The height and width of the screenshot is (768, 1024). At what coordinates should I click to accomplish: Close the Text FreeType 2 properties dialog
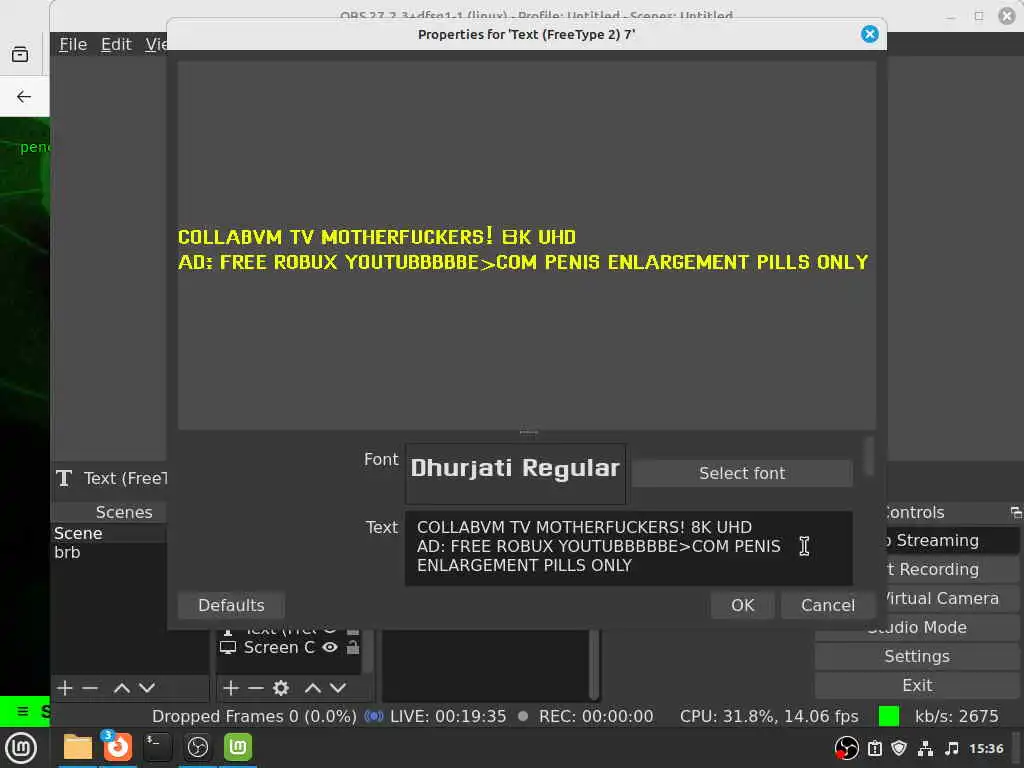(869, 34)
